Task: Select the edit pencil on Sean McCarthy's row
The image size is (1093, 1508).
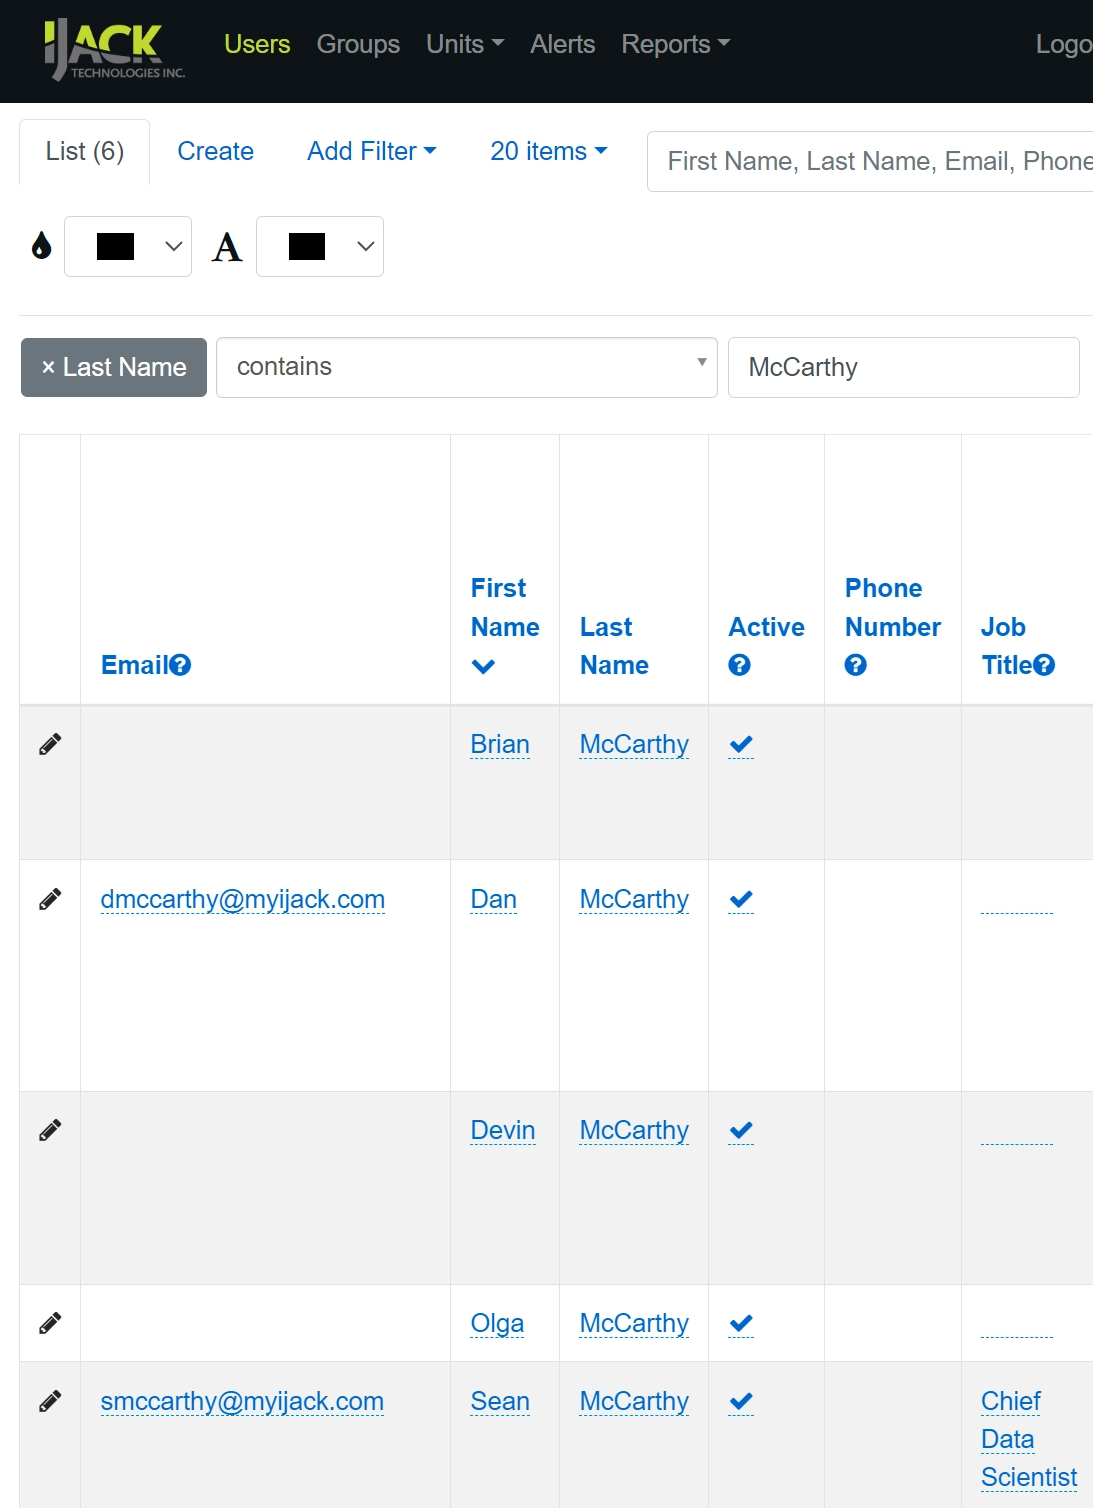Action: [50, 1401]
